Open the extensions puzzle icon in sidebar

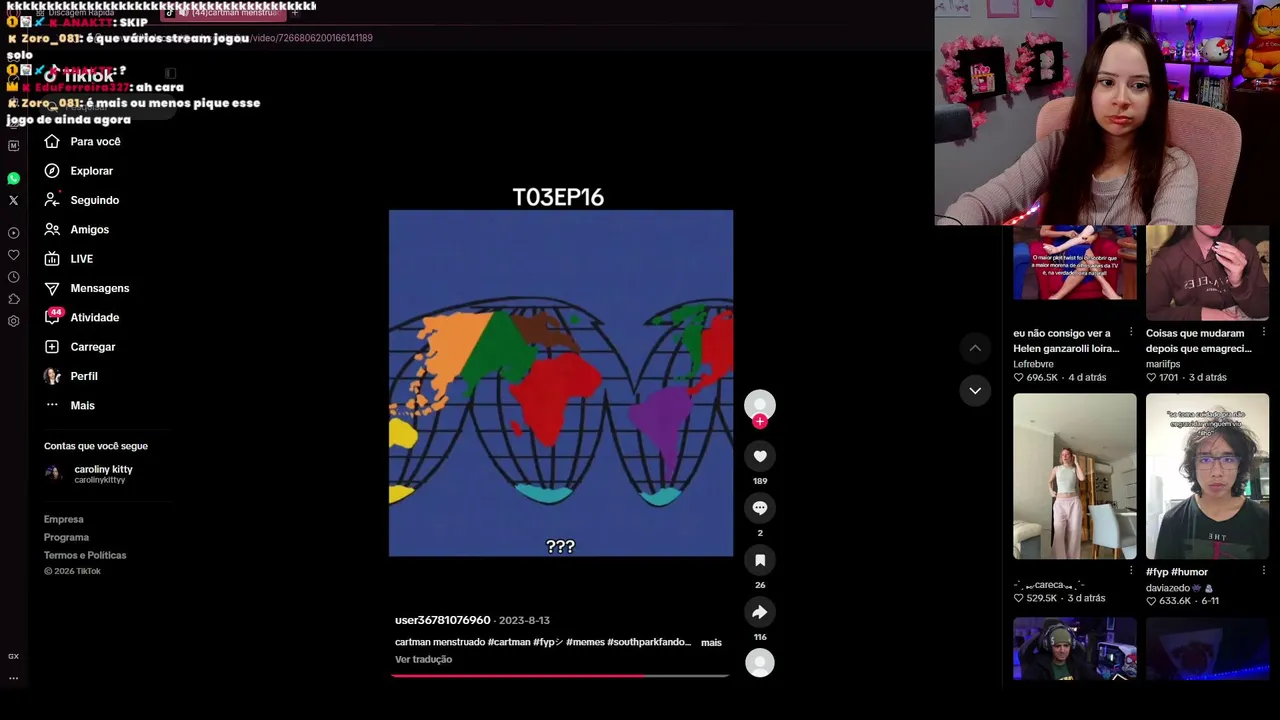pos(13,299)
